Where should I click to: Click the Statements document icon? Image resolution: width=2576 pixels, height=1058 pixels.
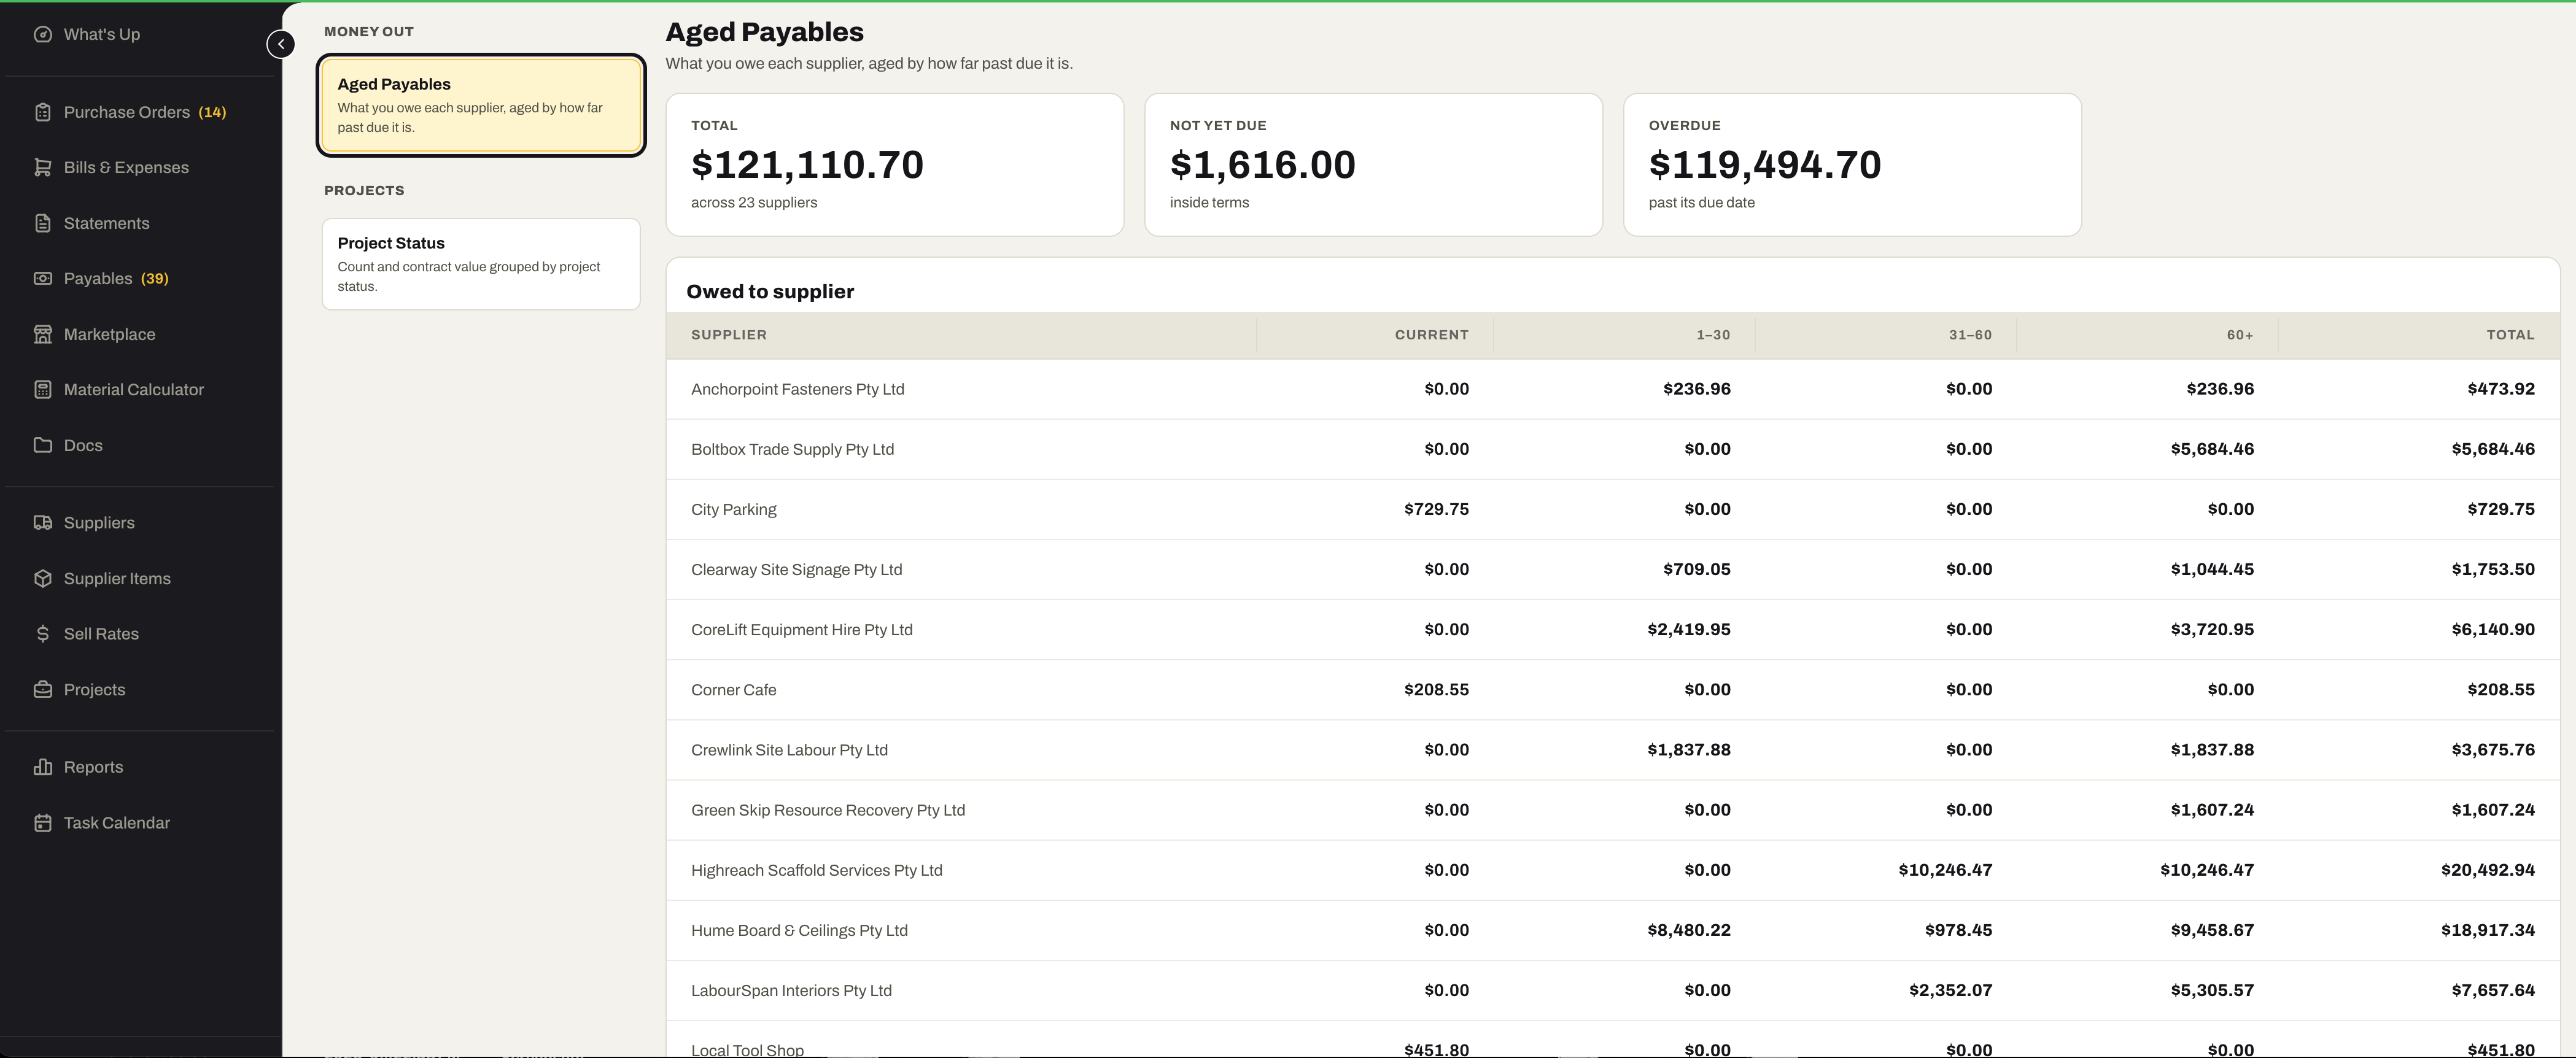(43, 223)
